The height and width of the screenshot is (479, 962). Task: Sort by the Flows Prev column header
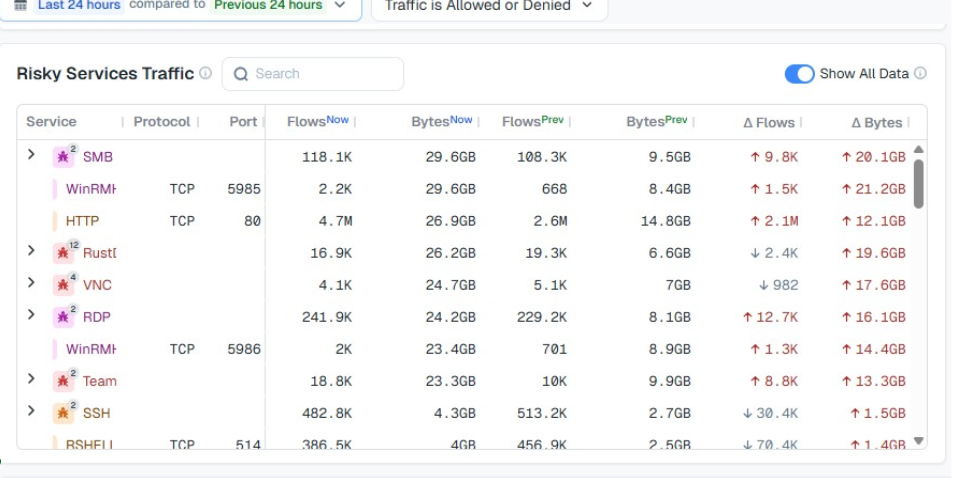(x=533, y=121)
